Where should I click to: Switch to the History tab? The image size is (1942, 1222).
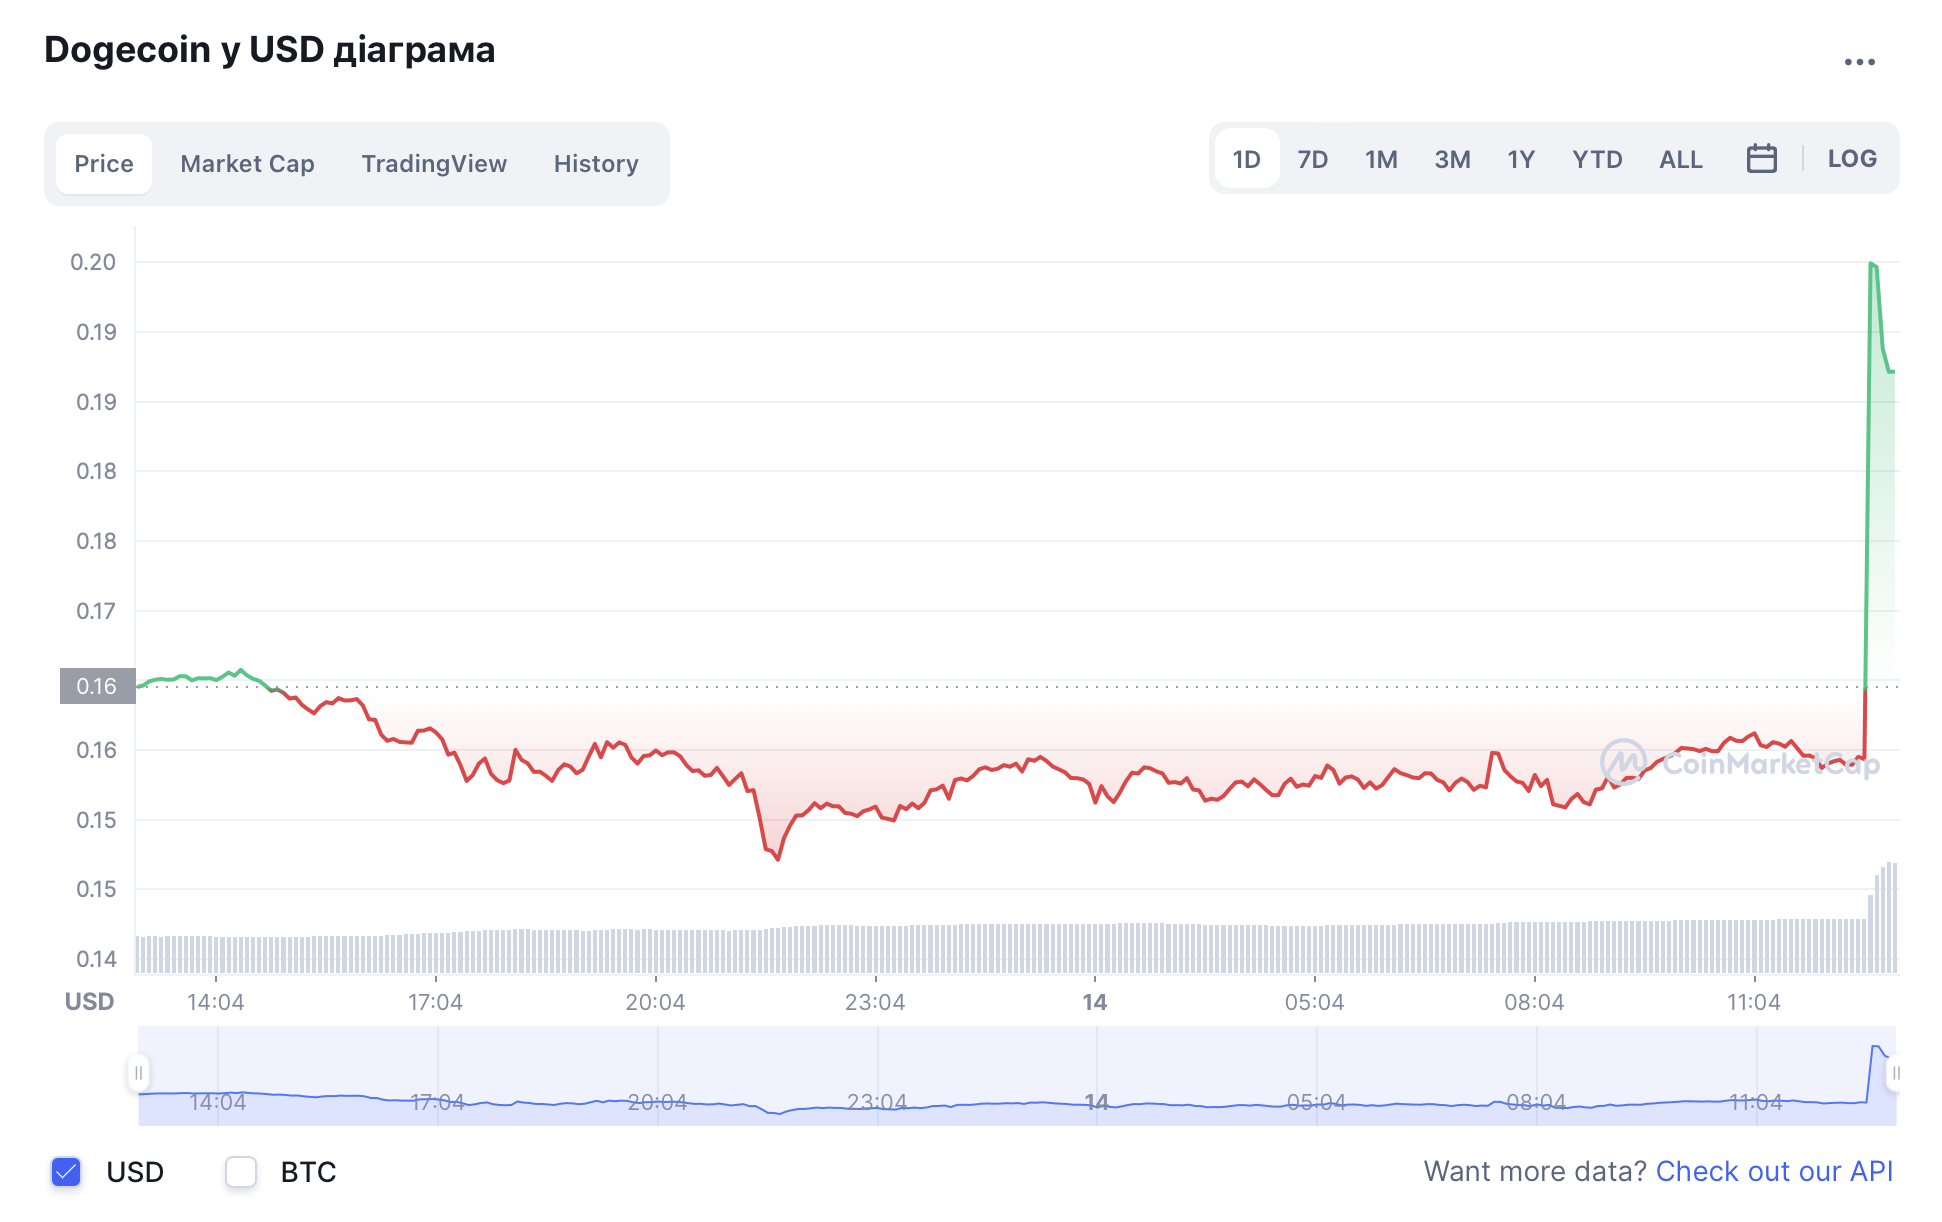[x=596, y=164]
